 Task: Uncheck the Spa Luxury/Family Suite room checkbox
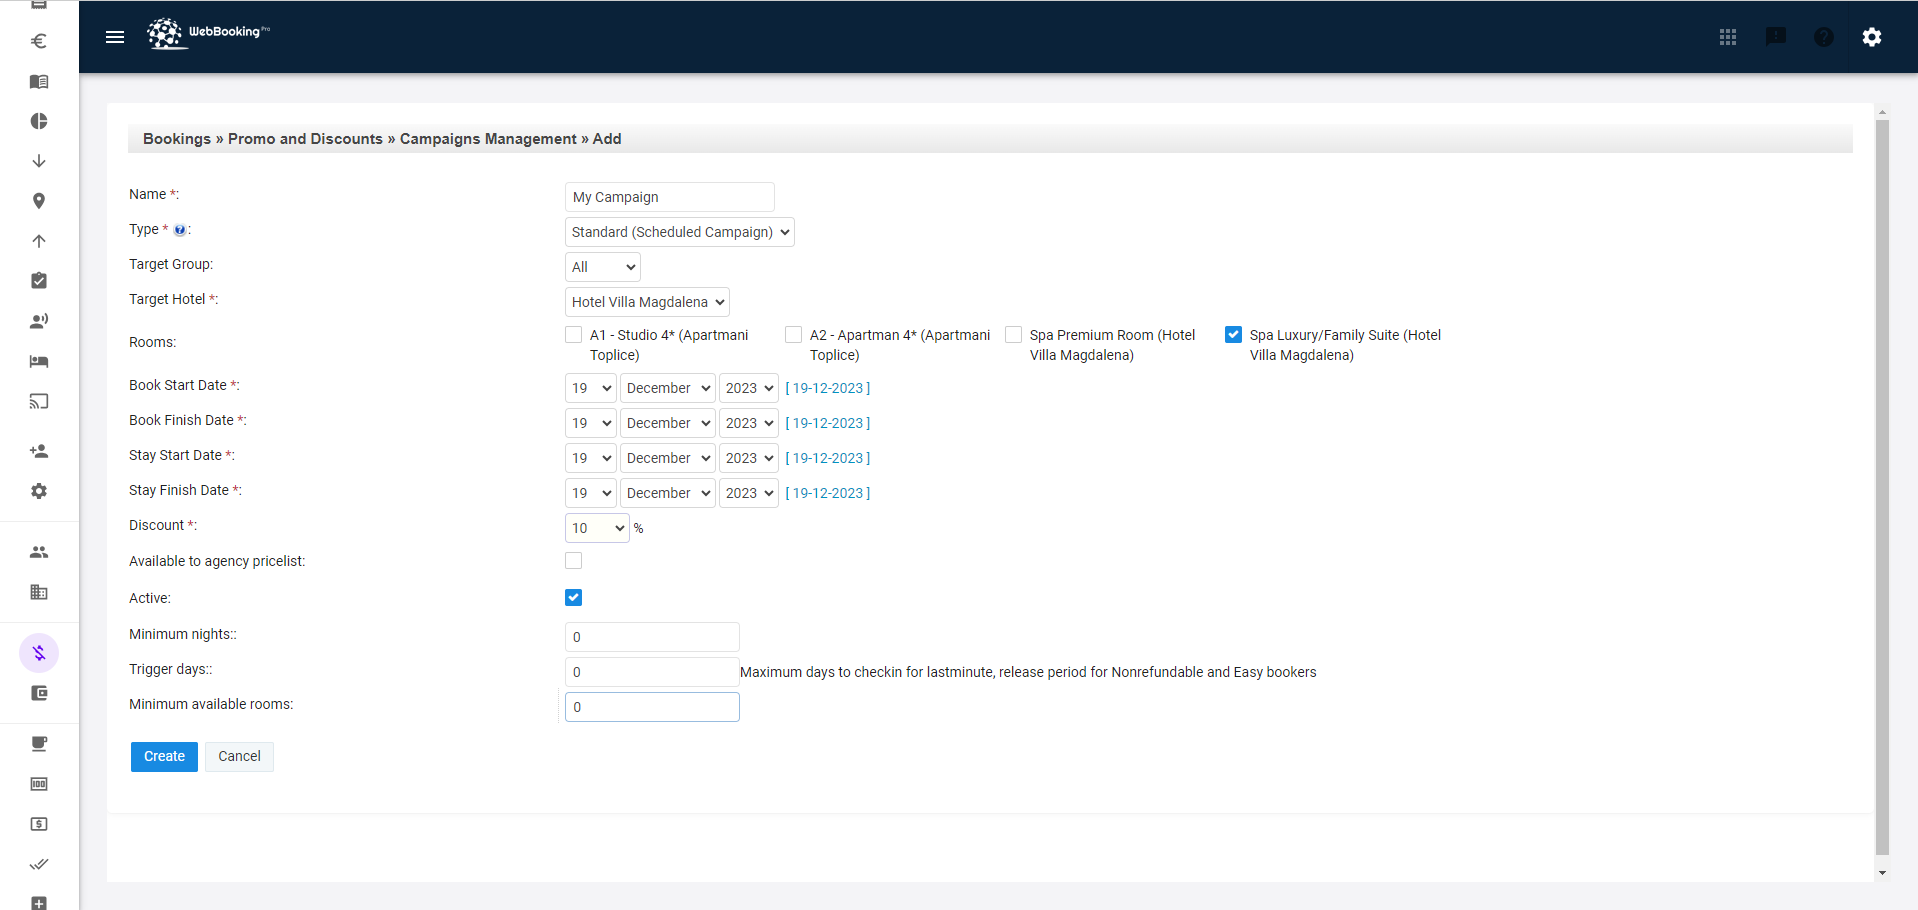click(1233, 335)
